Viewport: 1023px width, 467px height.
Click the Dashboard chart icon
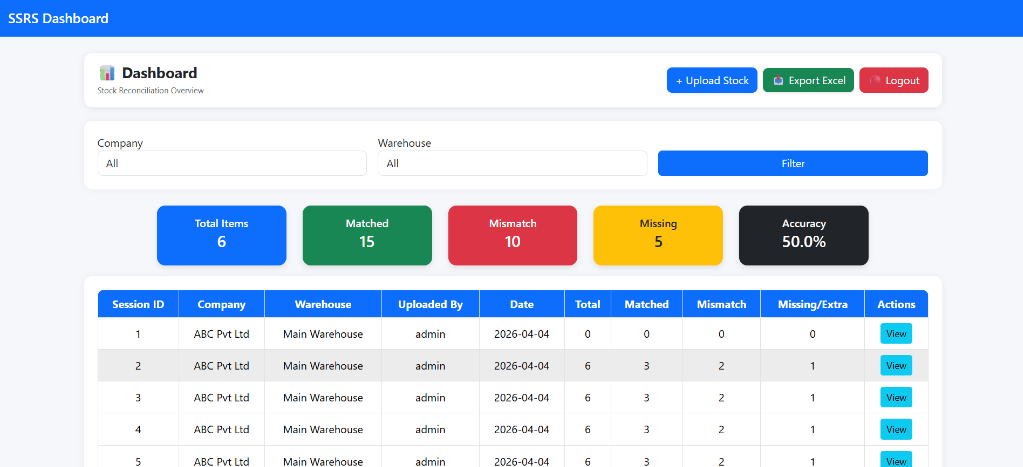pyautogui.click(x=107, y=73)
